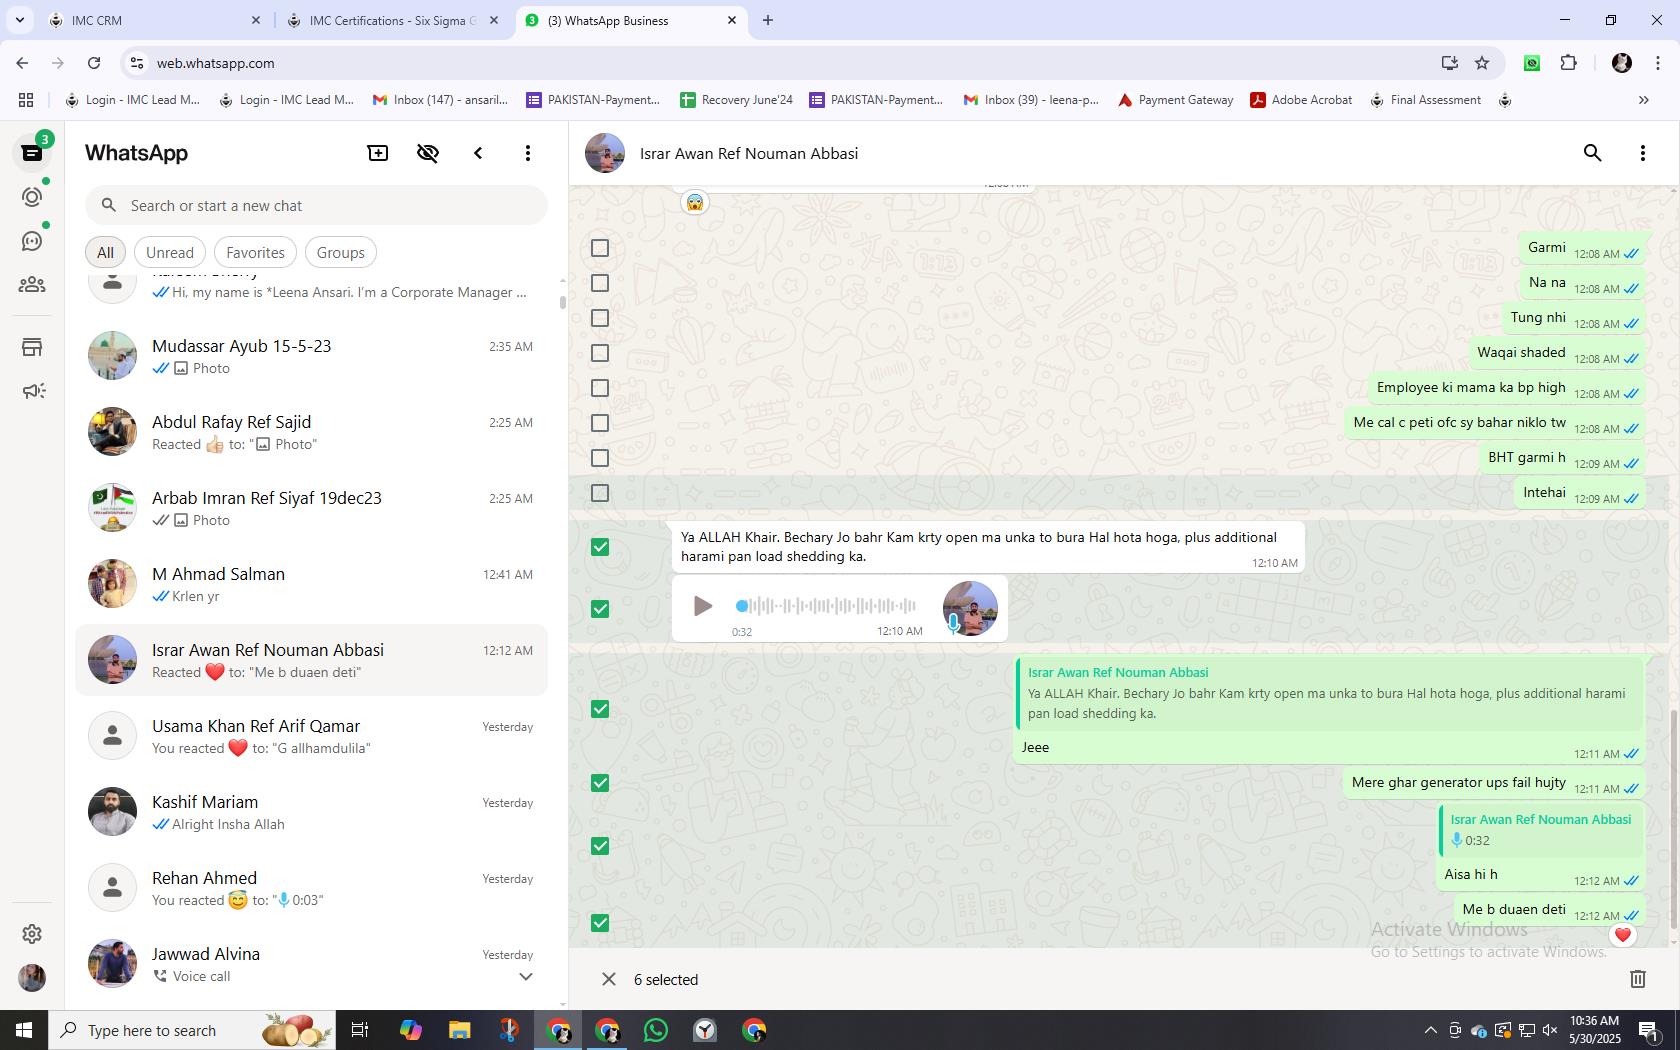The image size is (1680, 1050).
Task: Open Inbox (147) Gmail bookmark
Action: click(441, 100)
